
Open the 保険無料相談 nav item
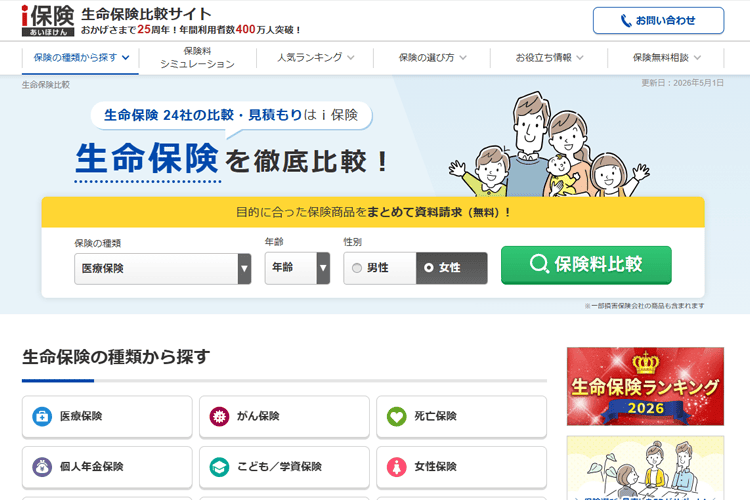(x=666, y=58)
